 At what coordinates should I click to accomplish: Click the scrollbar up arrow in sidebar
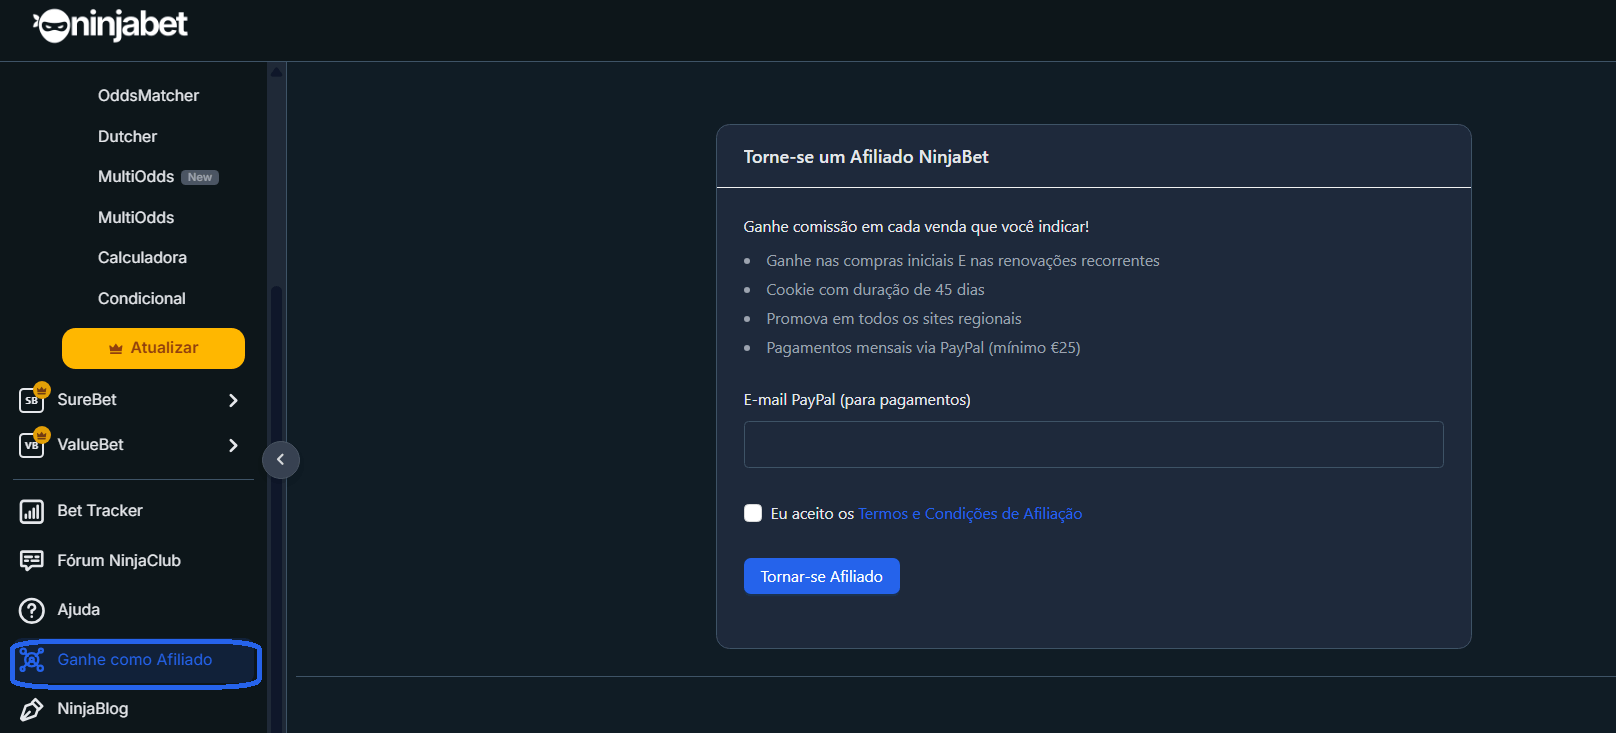(277, 72)
